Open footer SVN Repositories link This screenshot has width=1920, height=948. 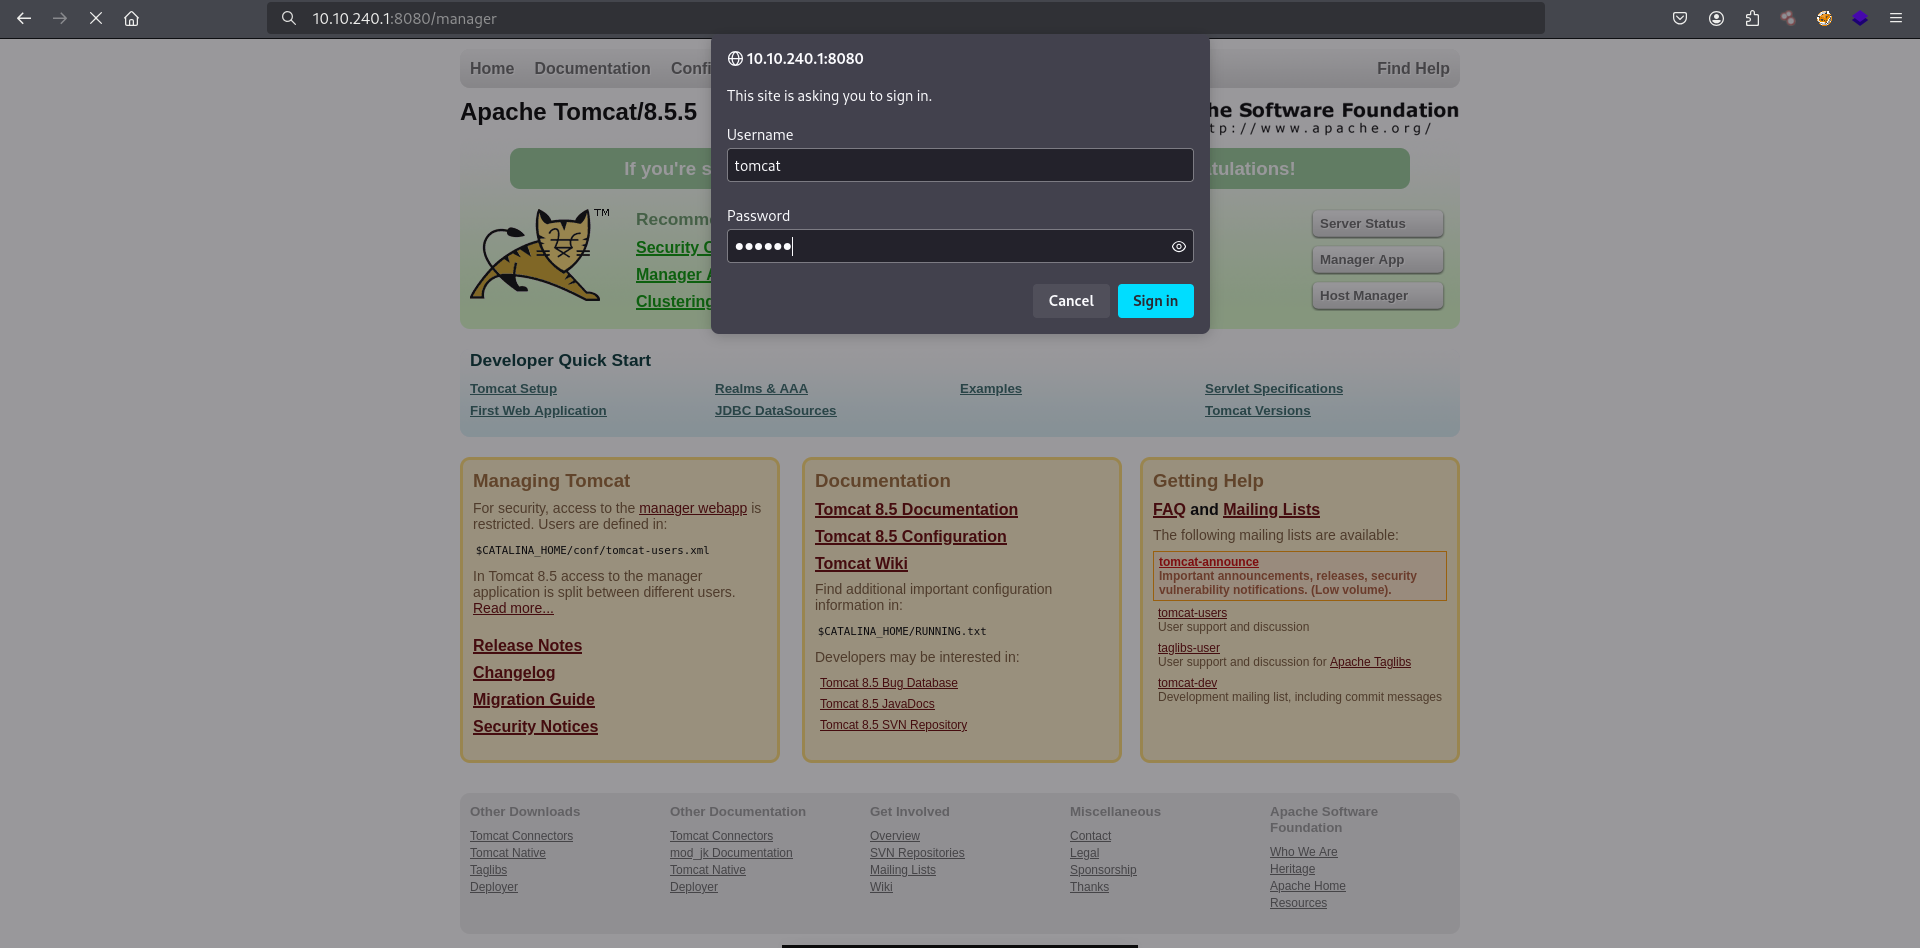click(917, 853)
